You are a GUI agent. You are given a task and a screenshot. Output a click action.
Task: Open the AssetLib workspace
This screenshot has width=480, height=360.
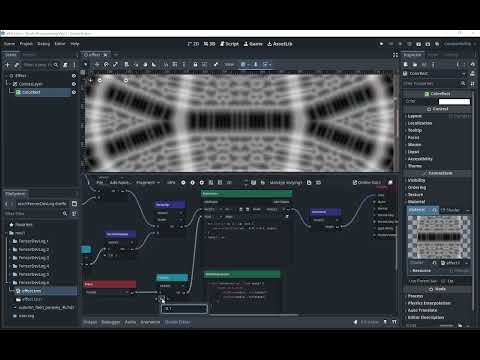tap(280, 44)
